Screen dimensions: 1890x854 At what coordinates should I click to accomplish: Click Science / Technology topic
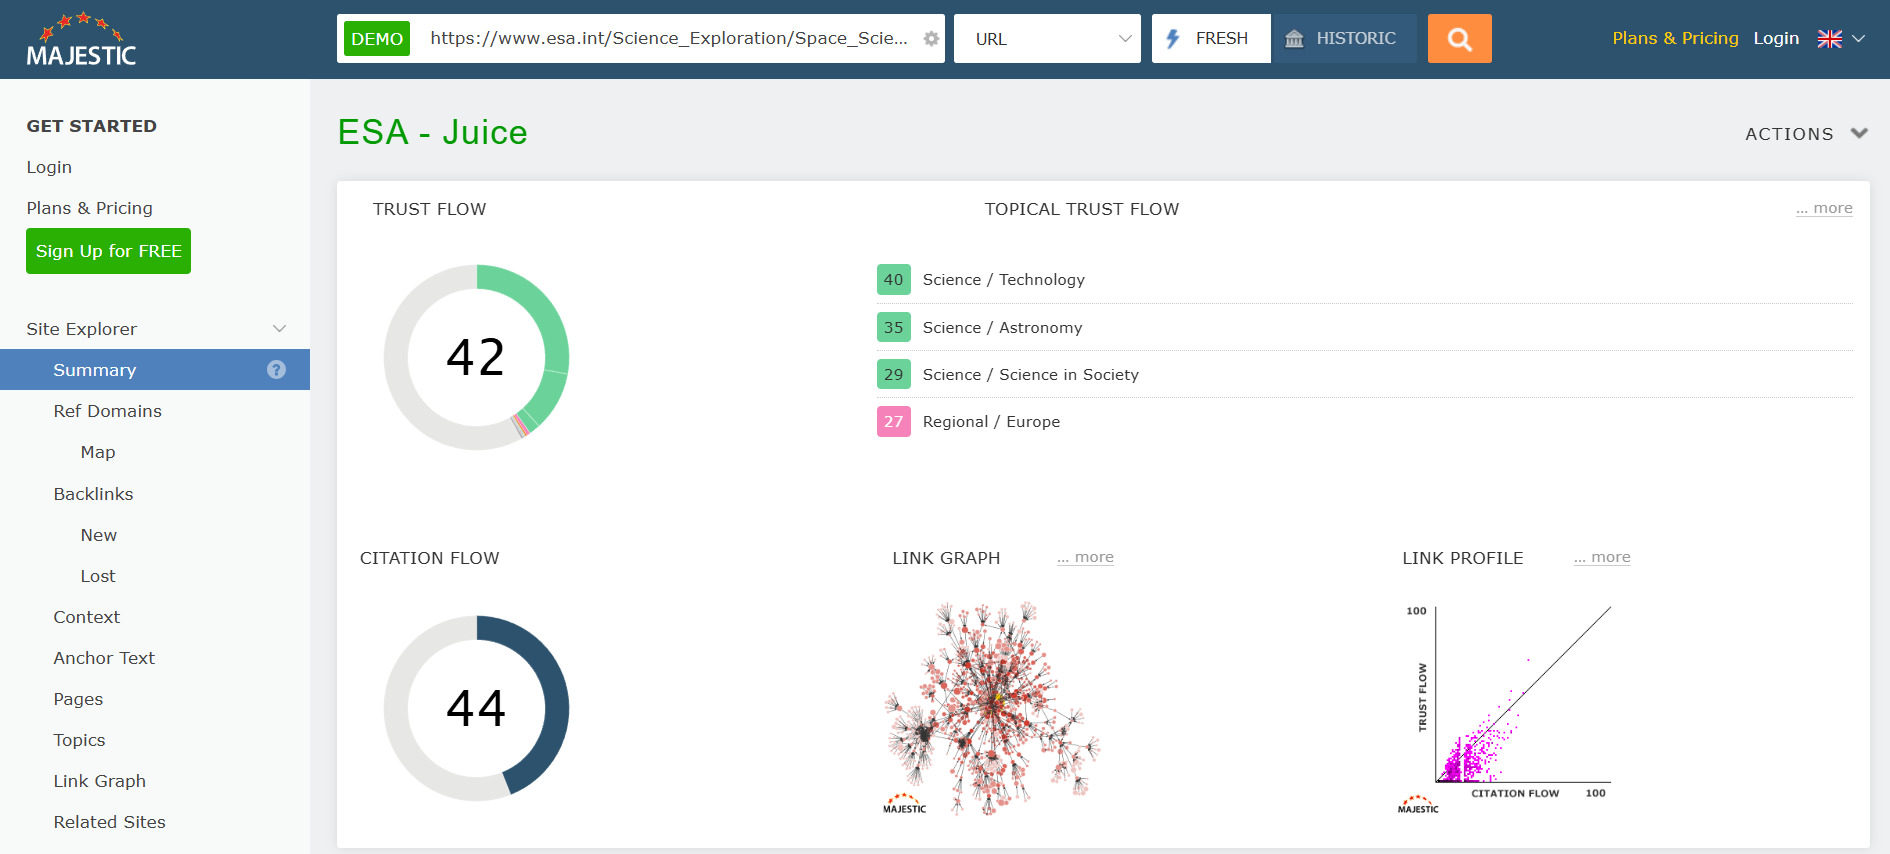tap(1003, 280)
